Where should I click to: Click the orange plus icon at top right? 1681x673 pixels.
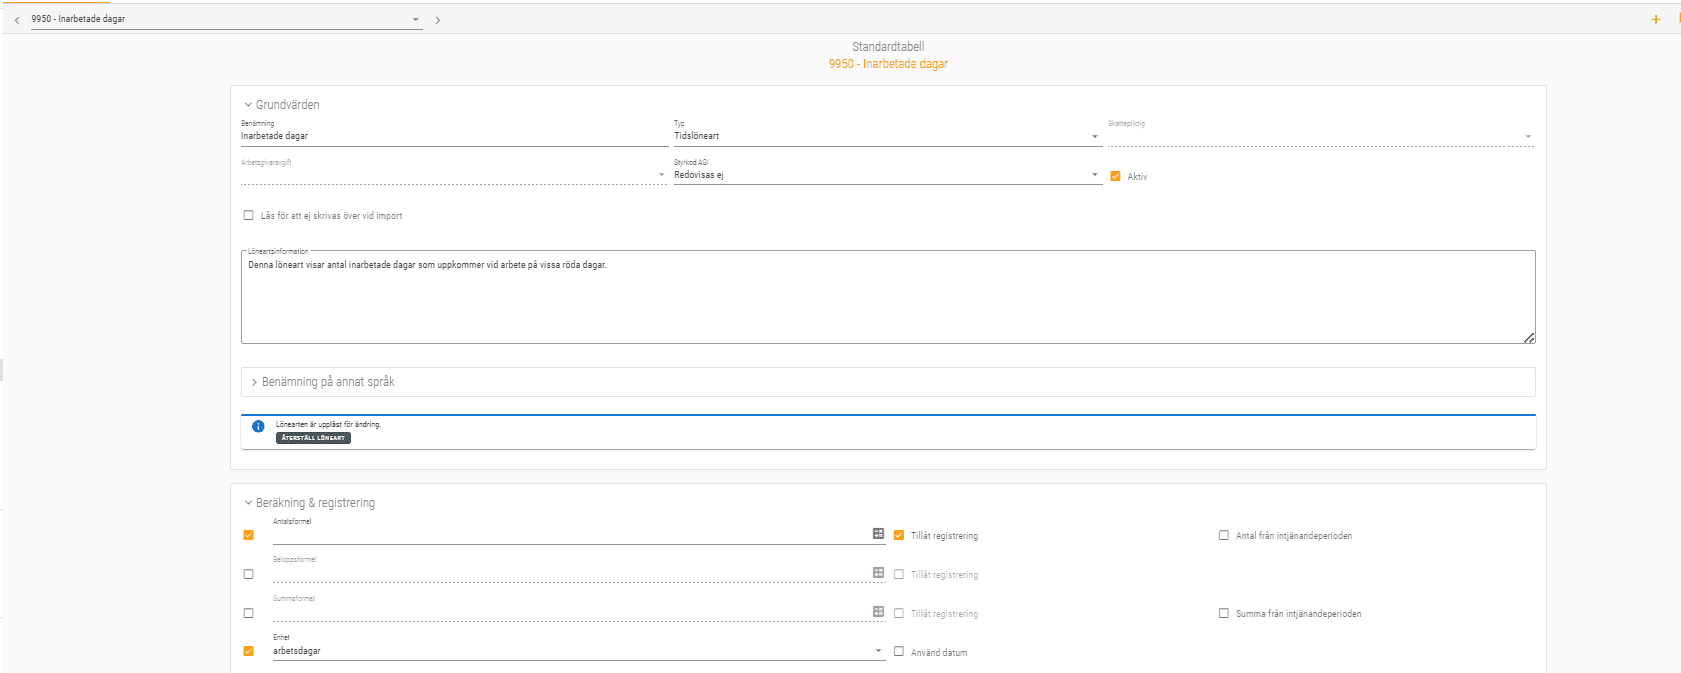coord(1655,19)
